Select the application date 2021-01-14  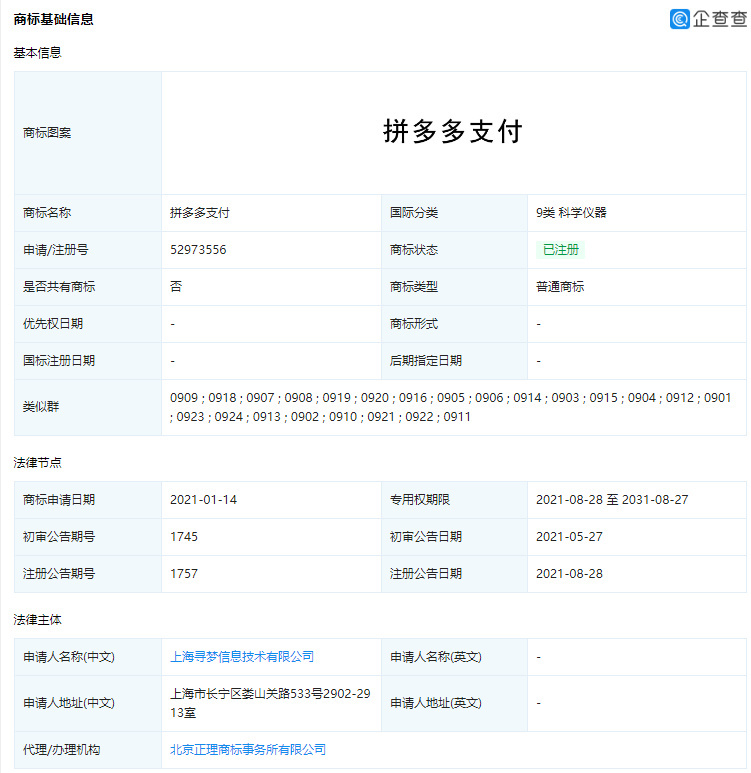[203, 500]
